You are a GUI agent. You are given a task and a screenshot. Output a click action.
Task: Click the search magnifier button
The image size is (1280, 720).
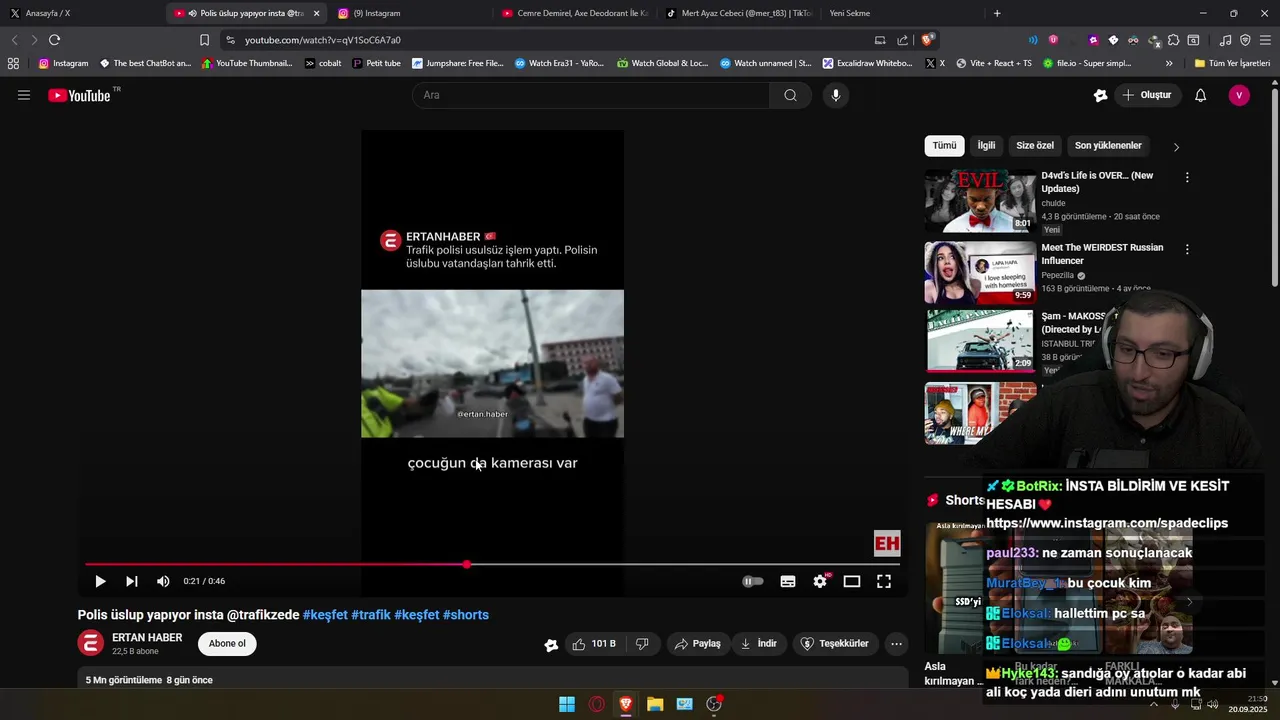pyautogui.click(x=790, y=95)
